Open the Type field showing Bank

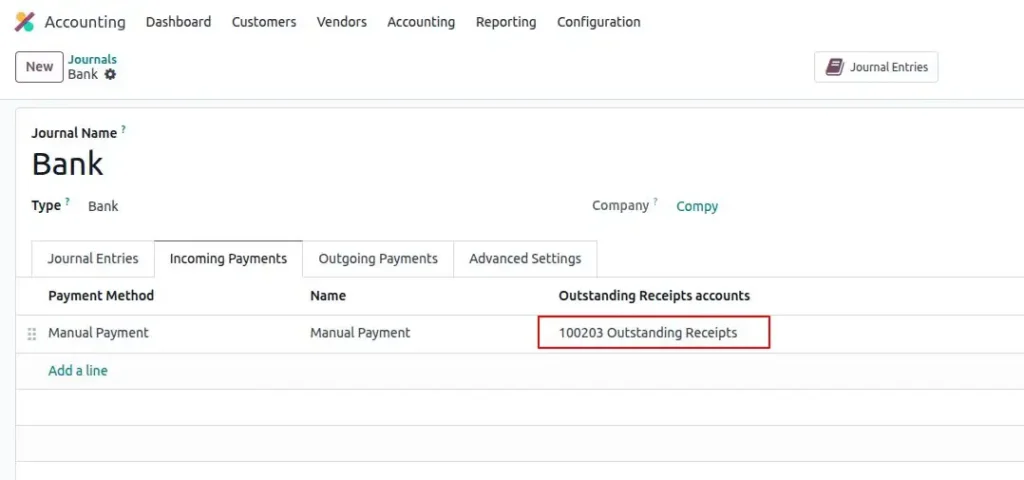pyautogui.click(x=103, y=206)
